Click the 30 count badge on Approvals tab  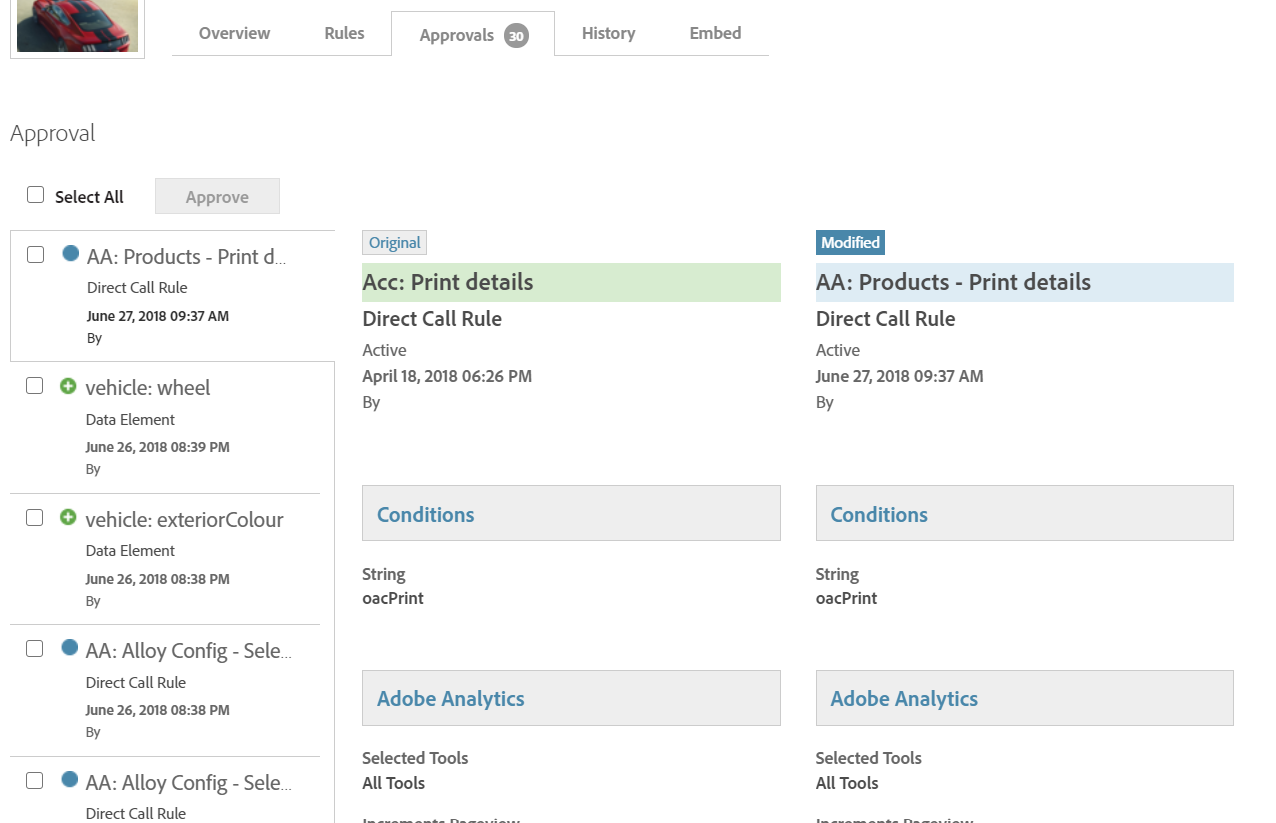pos(516,35)
